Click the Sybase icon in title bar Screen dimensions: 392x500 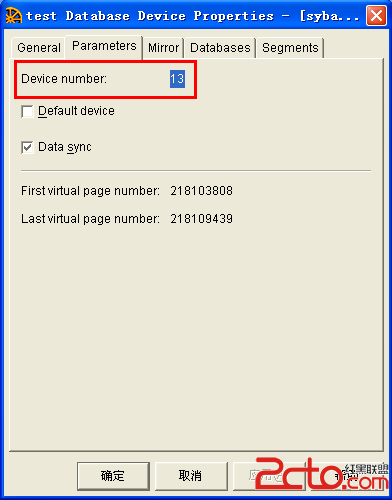coord(14,16)
